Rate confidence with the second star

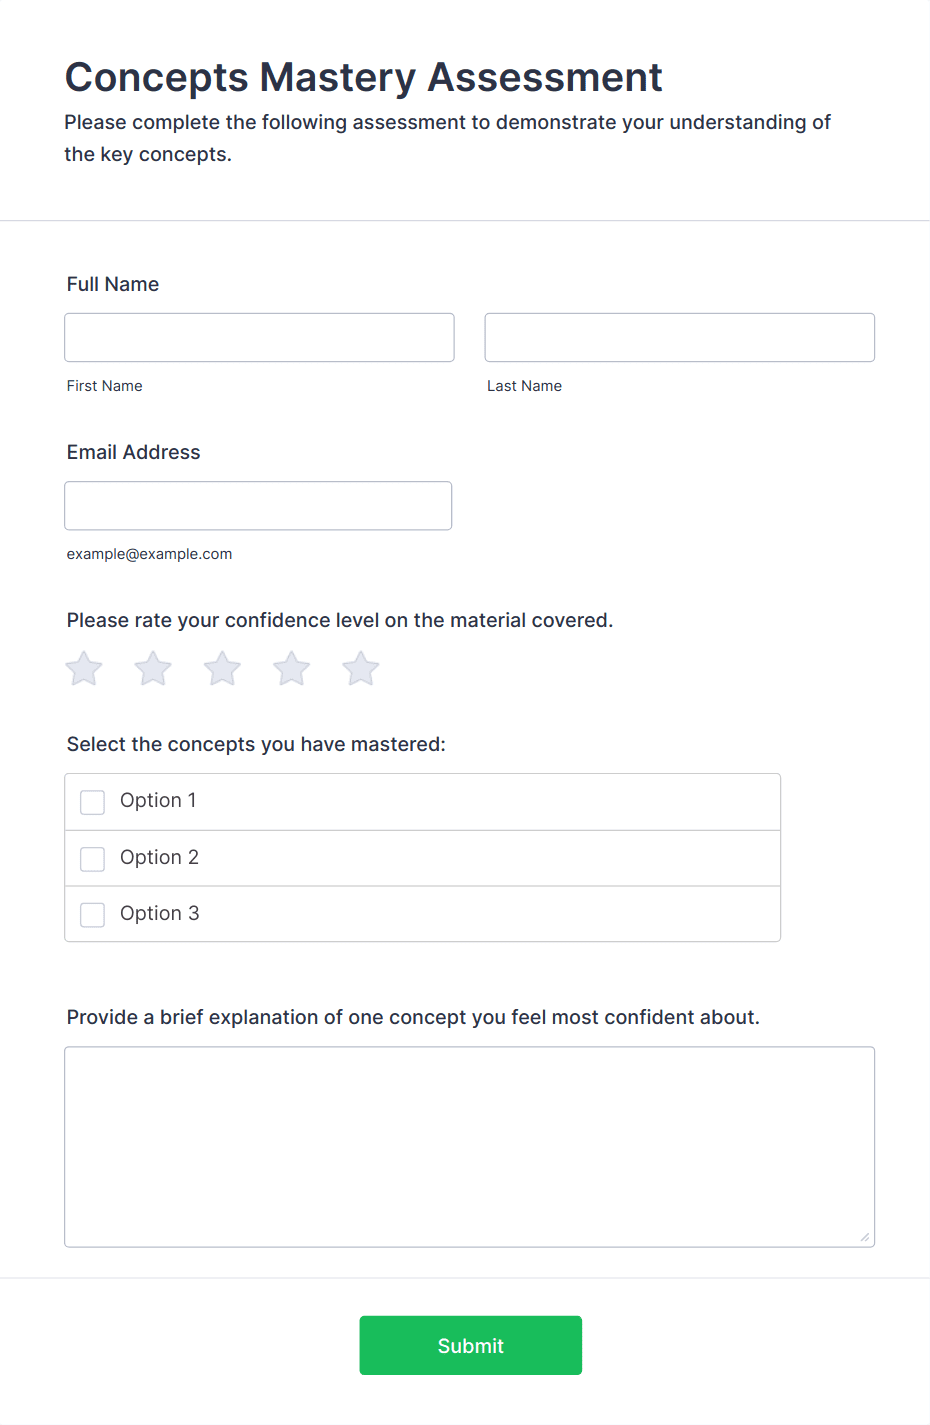[153, 669]
